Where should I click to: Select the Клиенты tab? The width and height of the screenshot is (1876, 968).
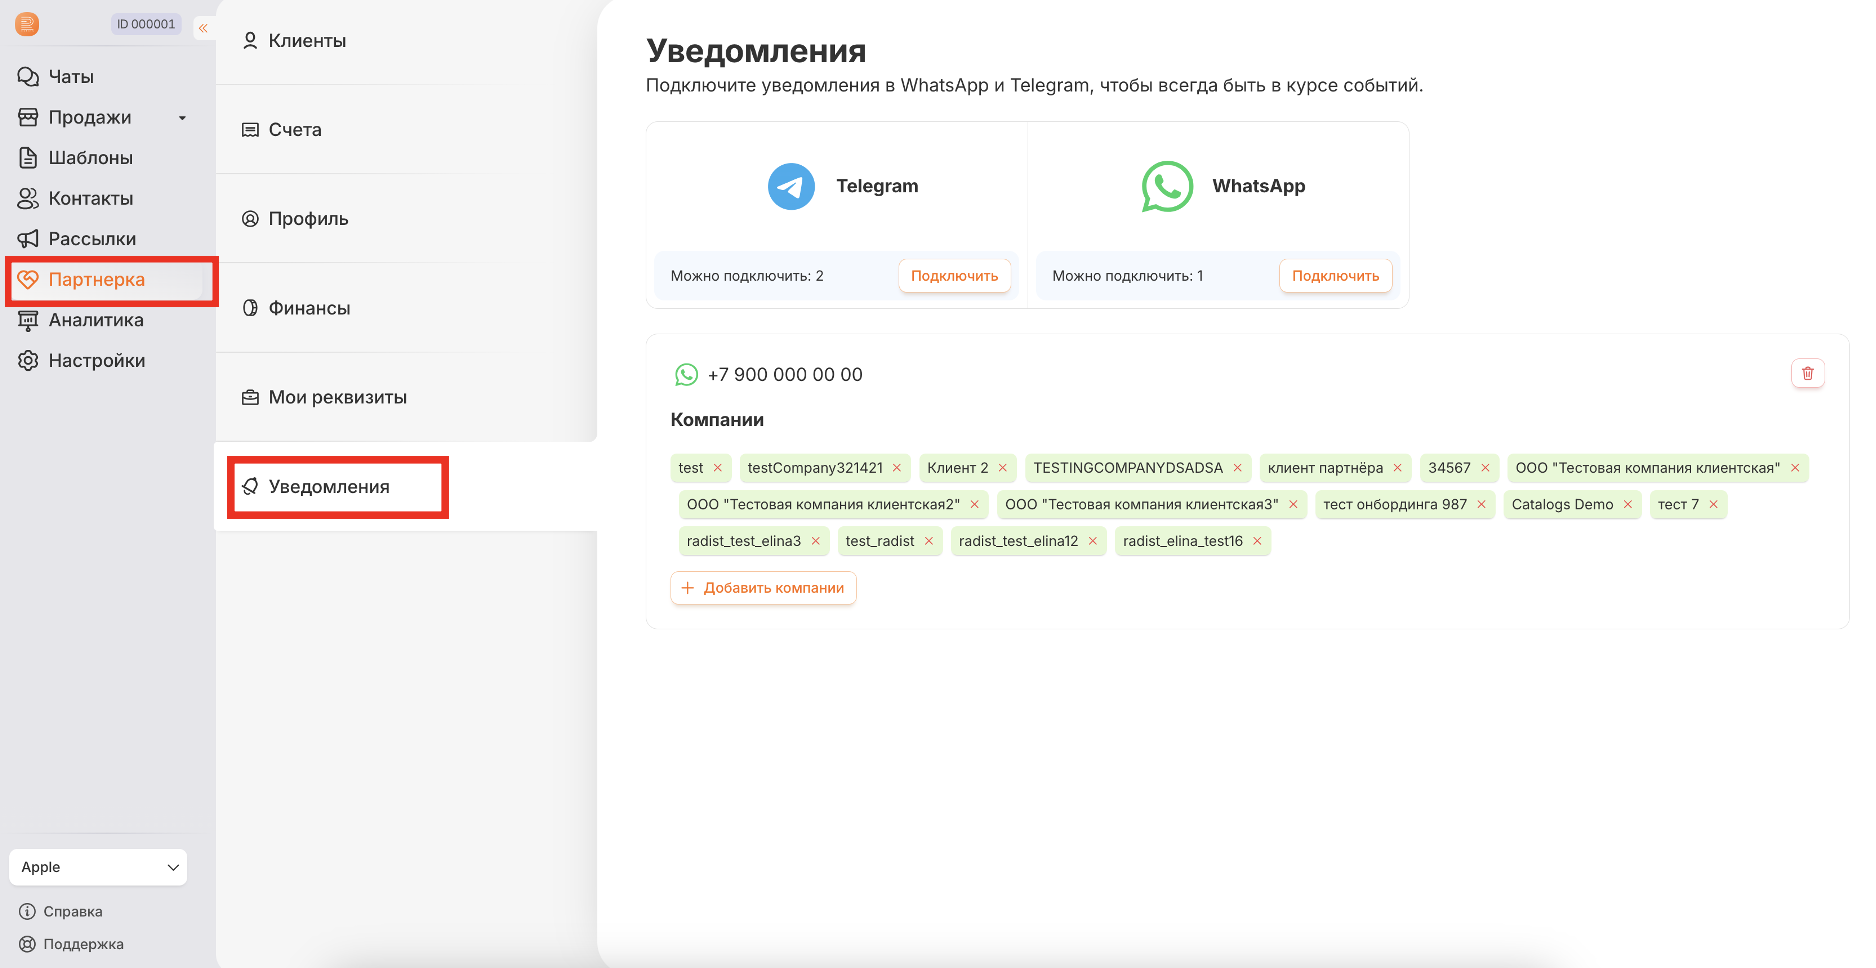click(307, 41)
